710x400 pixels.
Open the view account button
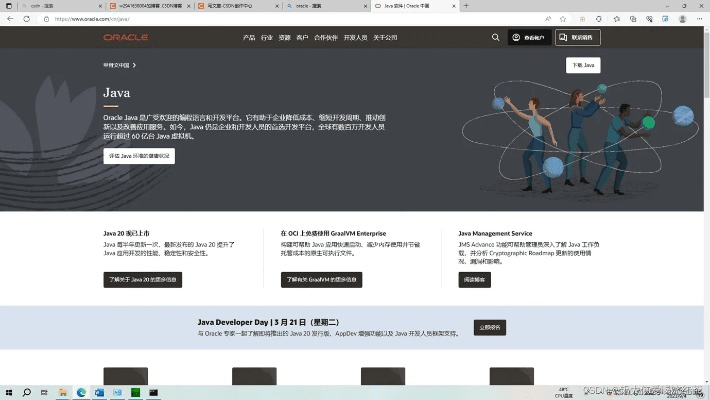(529, 38)
